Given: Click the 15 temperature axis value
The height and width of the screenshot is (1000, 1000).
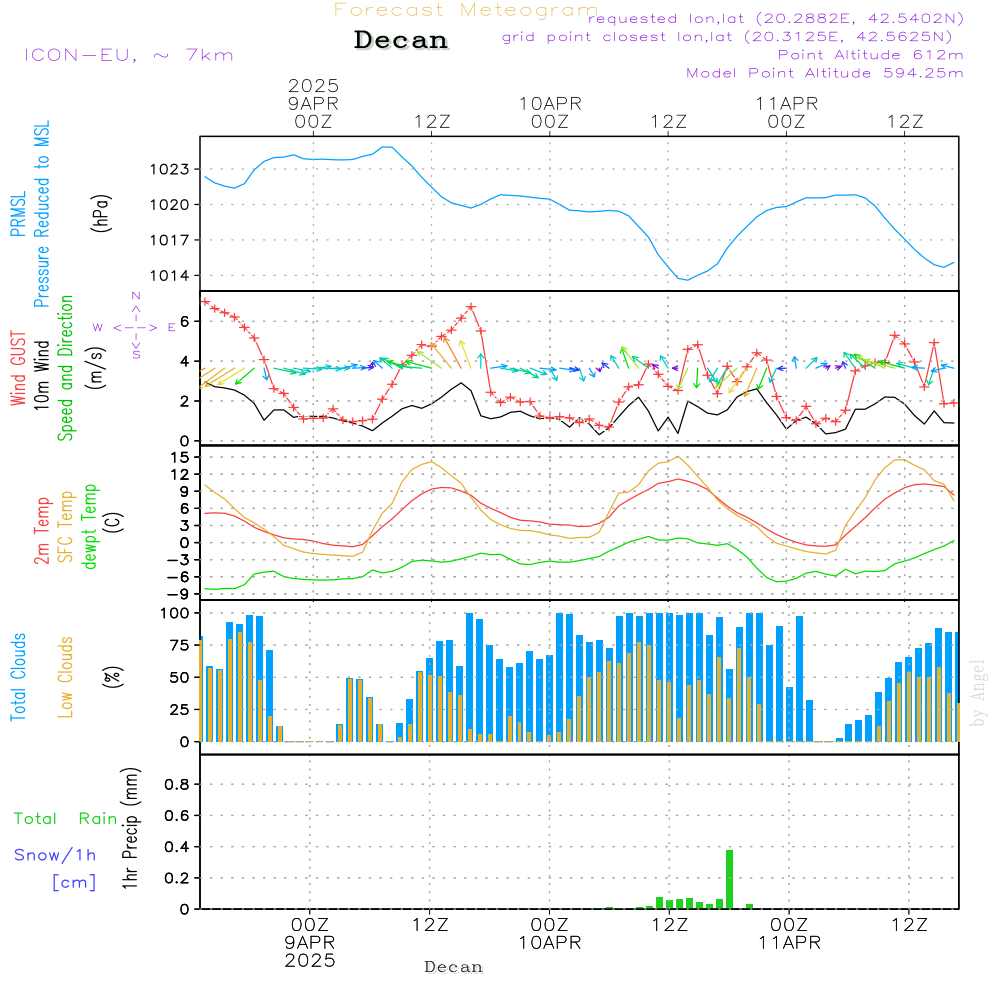Looking at the screenshot, I should (x=180, y=457).
